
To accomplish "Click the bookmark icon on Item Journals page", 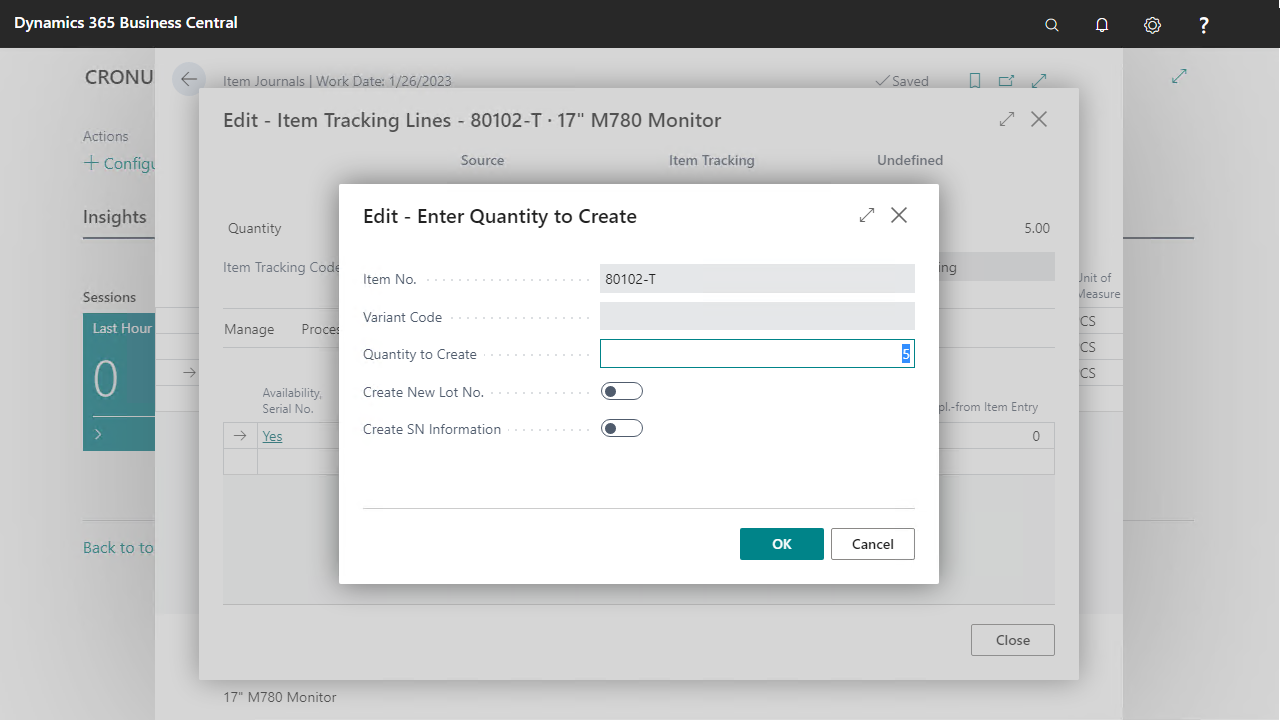I will pos(975,81).
